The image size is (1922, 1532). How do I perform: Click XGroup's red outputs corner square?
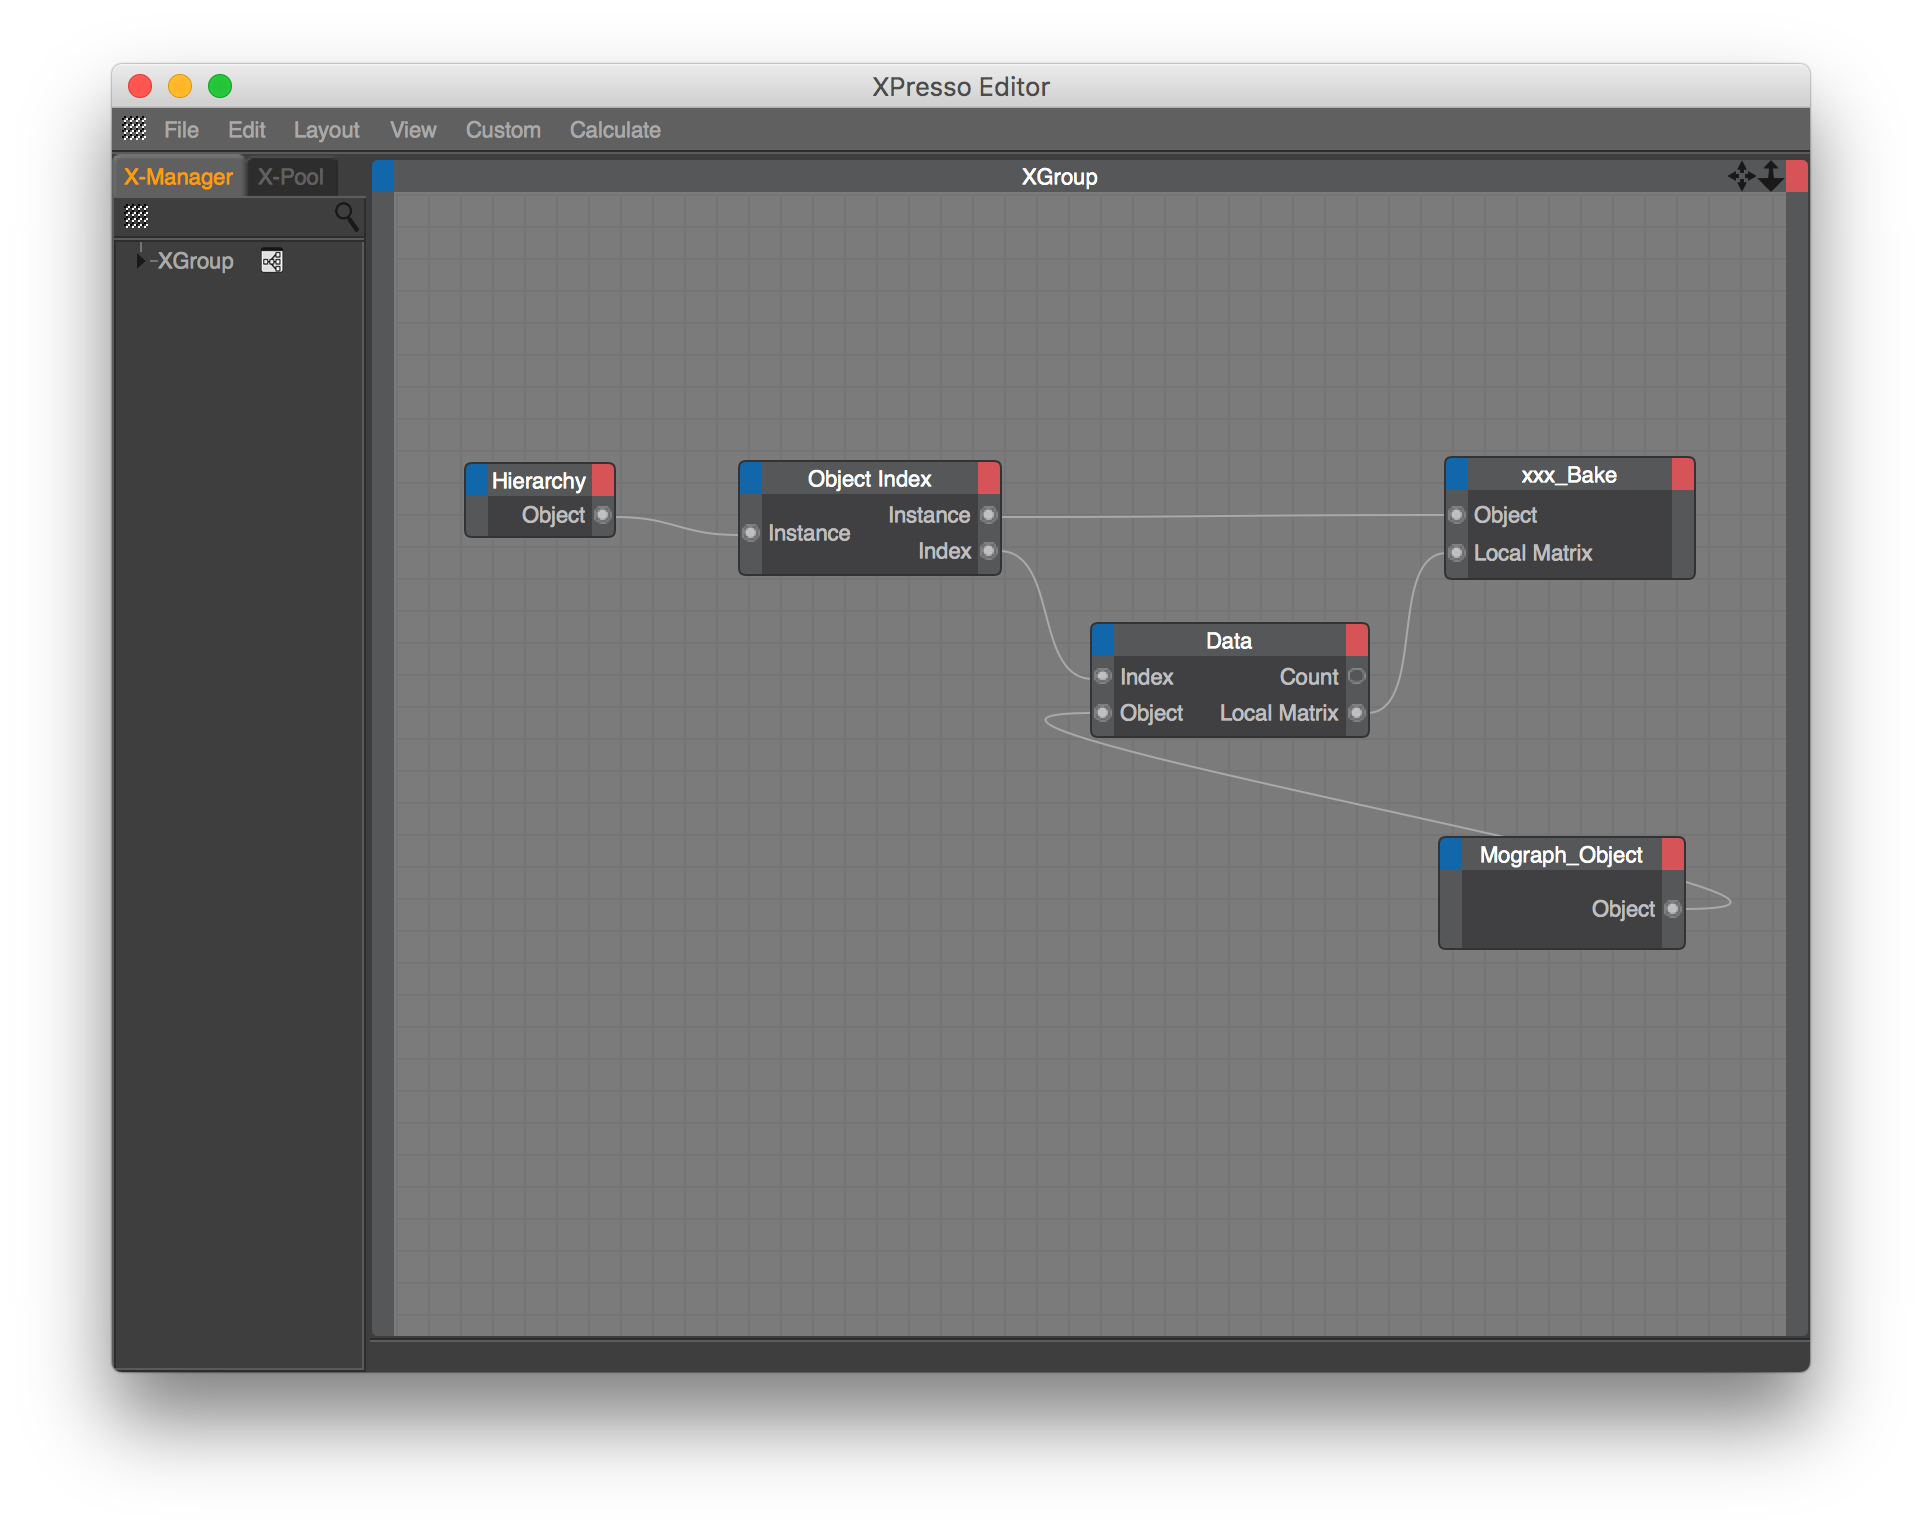(x=1797, y=177)
